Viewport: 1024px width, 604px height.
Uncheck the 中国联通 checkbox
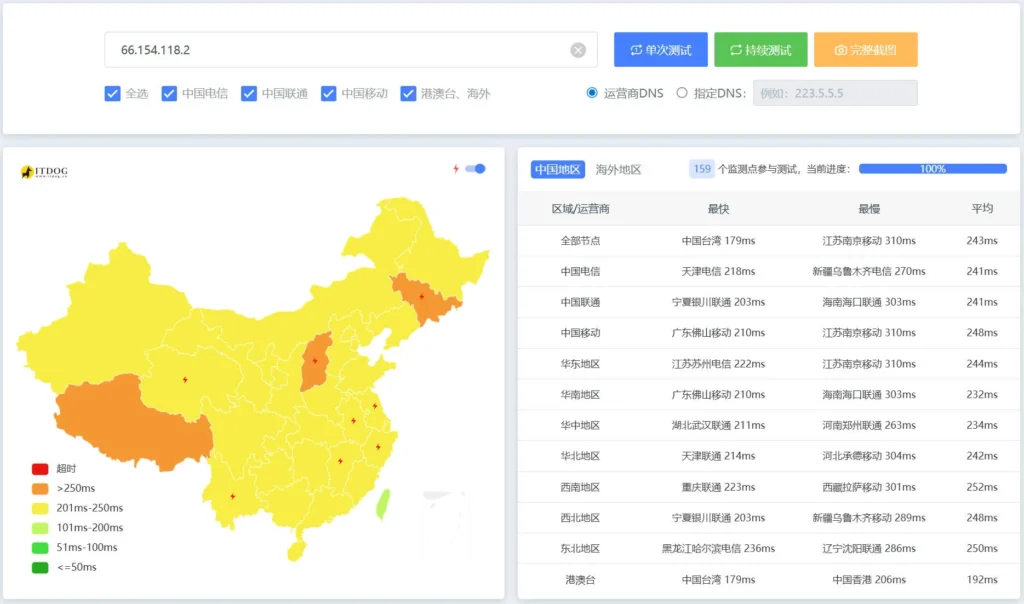249,93
